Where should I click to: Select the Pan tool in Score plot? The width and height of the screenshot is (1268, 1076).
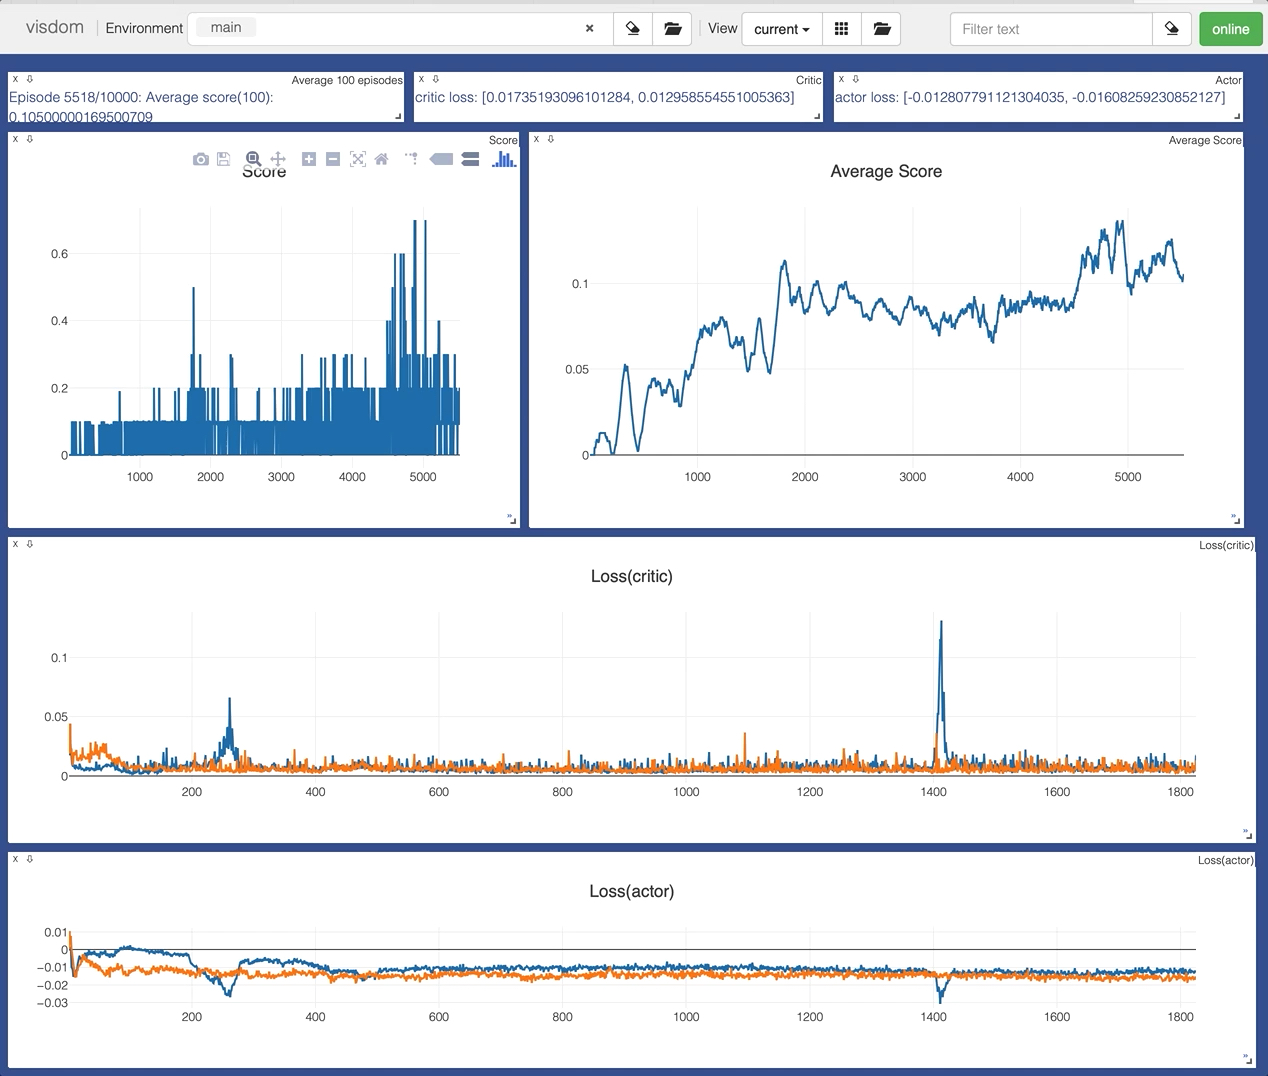pos(278,159)
